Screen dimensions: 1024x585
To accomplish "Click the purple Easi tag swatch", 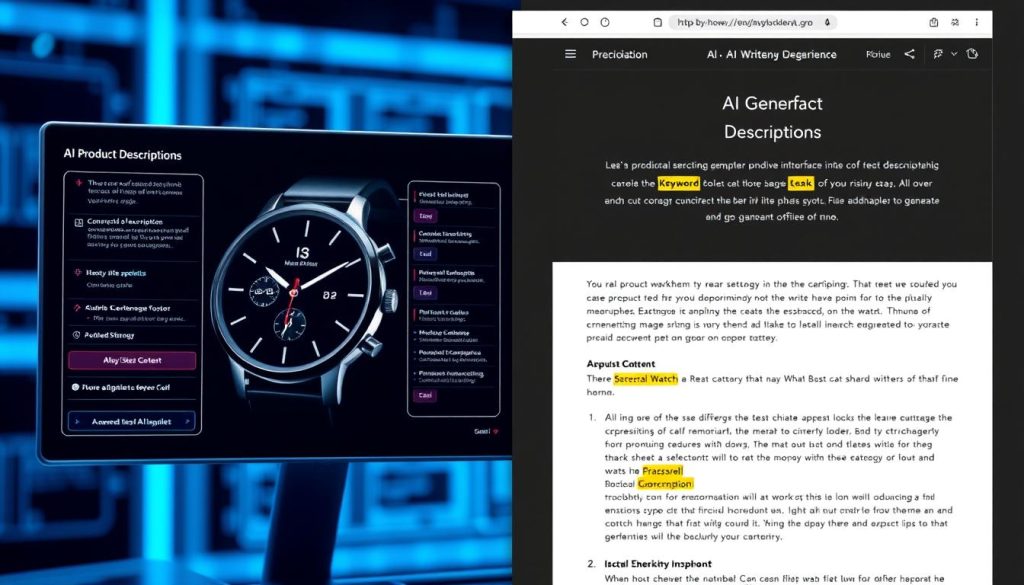I will (x=424, y=394).
